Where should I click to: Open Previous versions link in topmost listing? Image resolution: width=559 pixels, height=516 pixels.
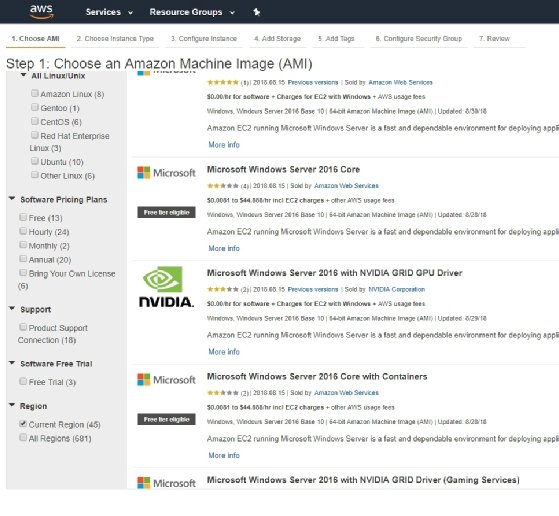point(313,82)
